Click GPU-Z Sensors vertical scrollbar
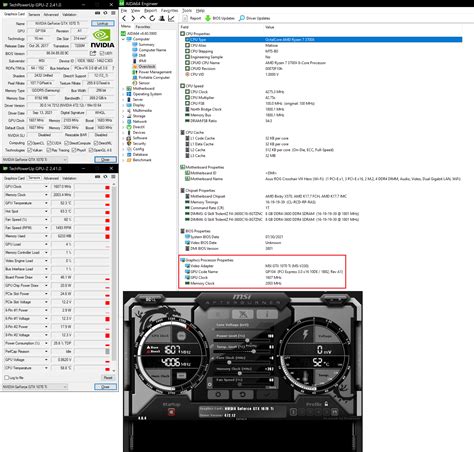This screenshot has height=452, width=474. pos(114,277)
